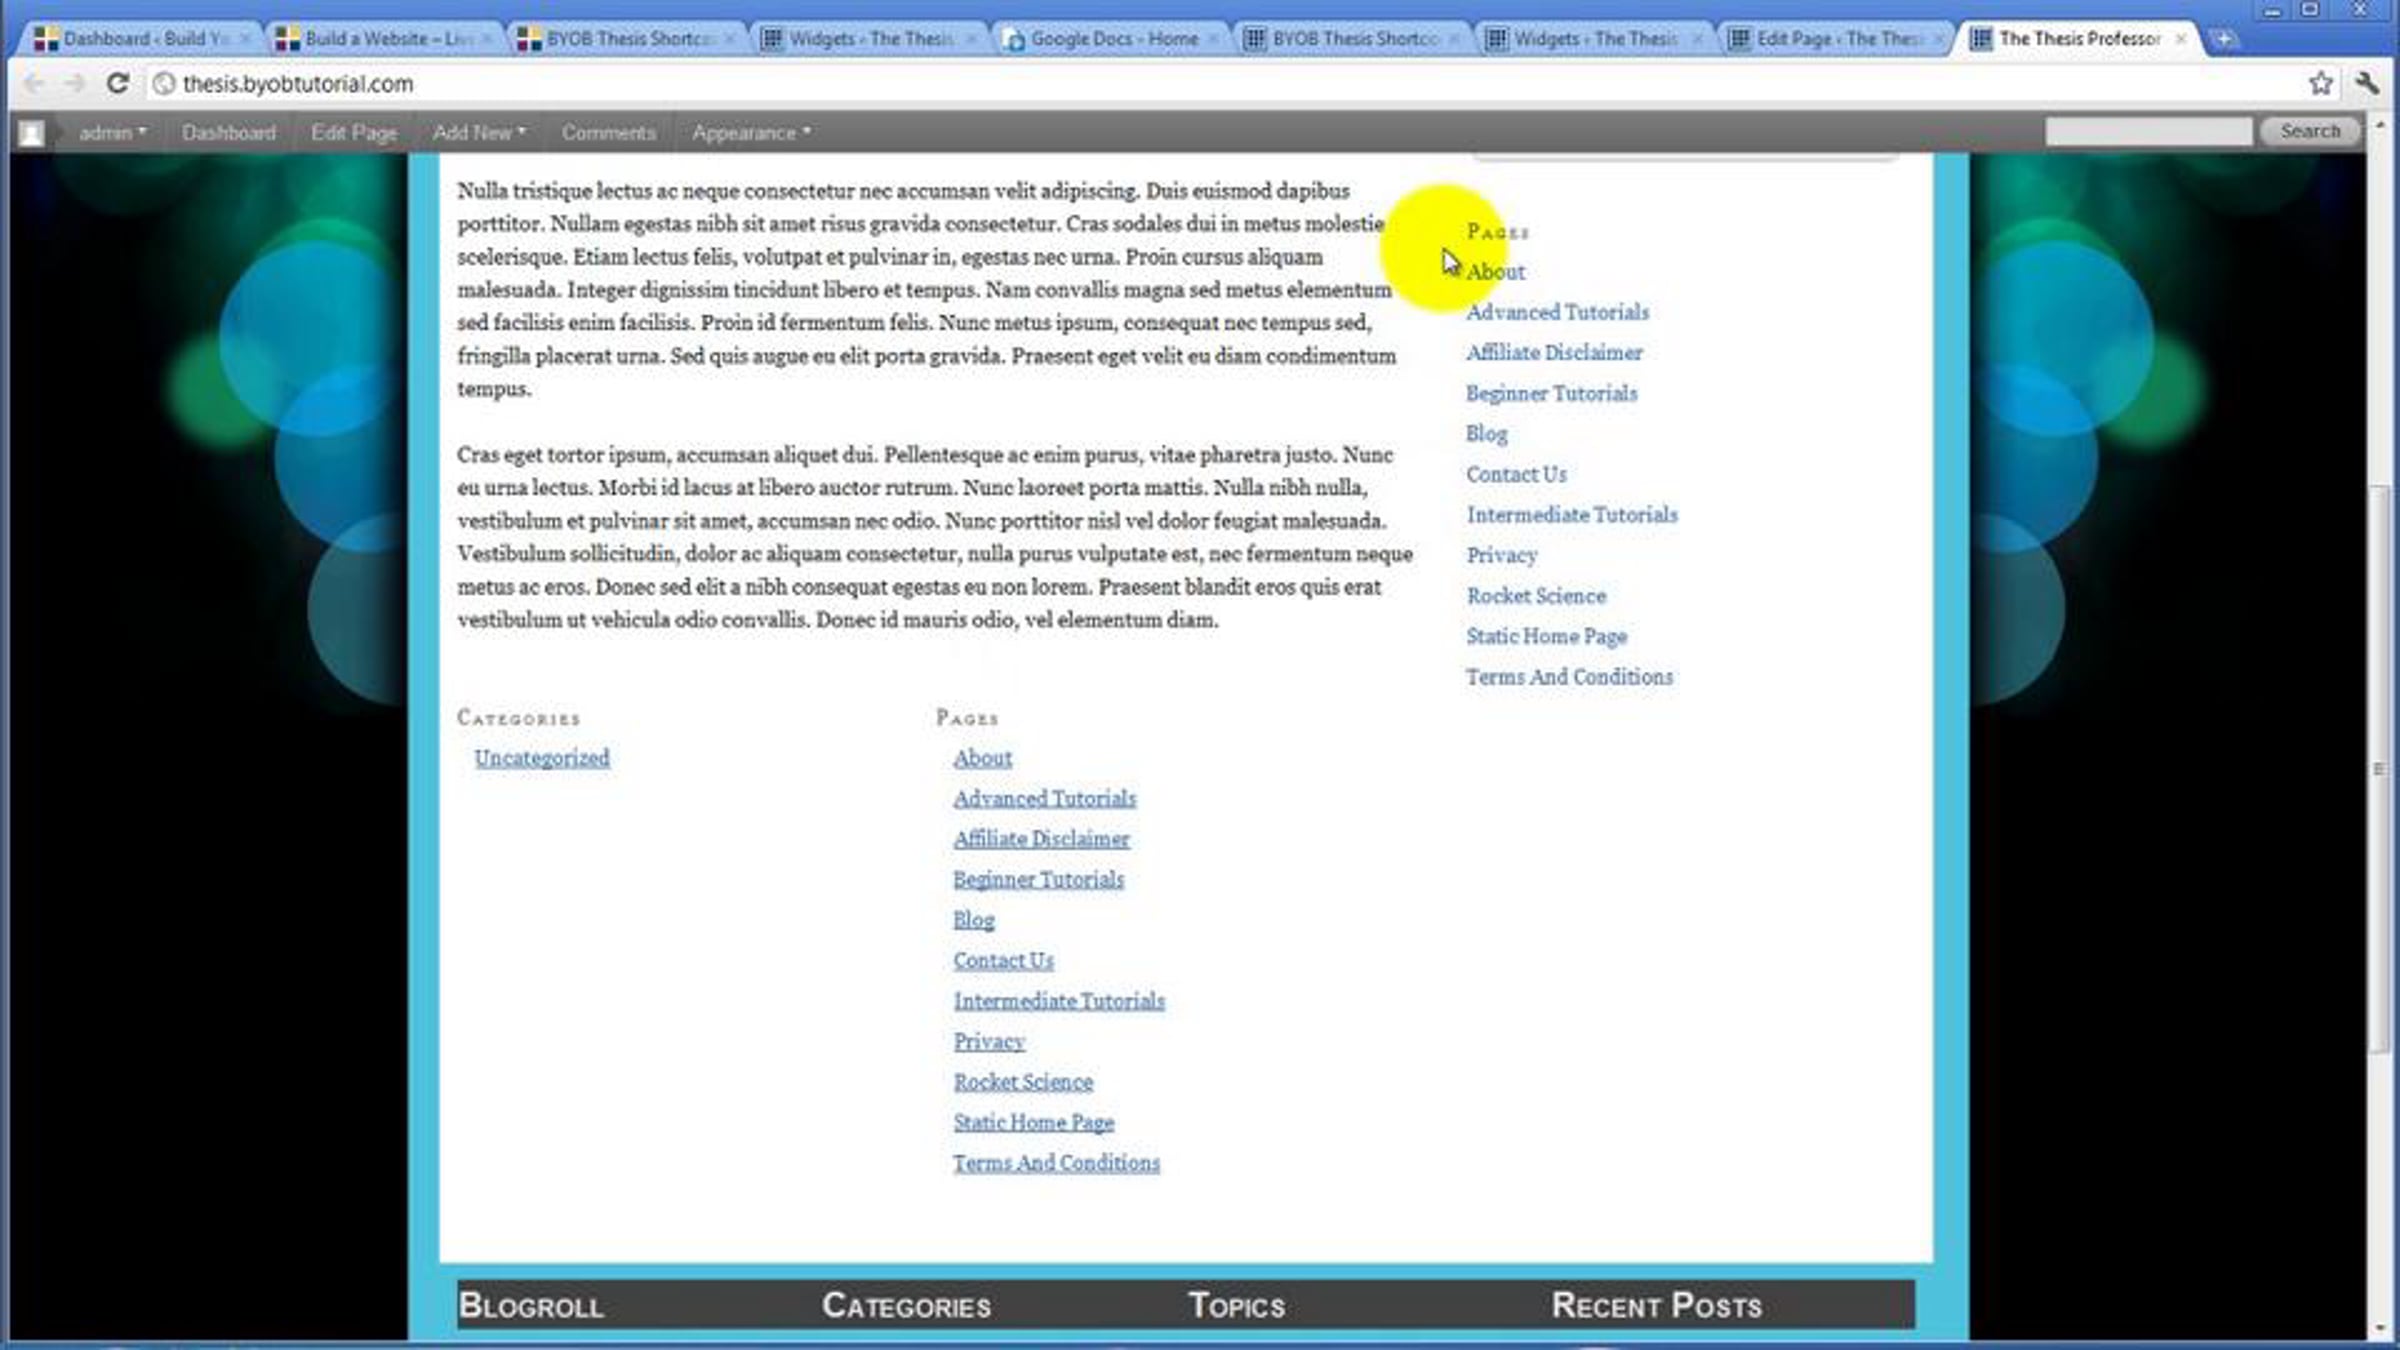Click the admin bar Search button

2309,131
